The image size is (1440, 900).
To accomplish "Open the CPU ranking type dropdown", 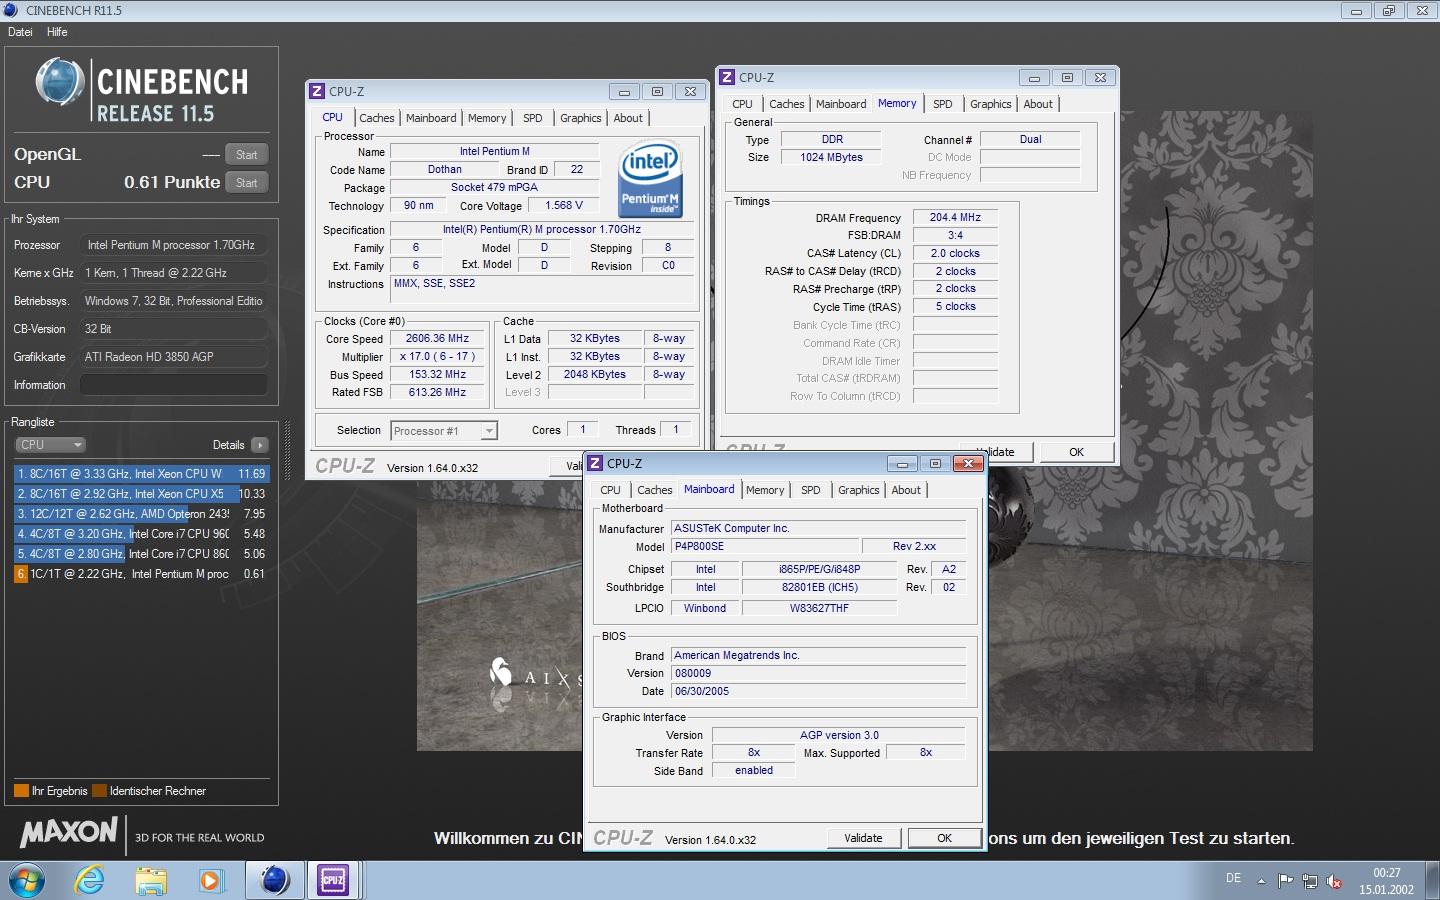I will pos(50,445).
